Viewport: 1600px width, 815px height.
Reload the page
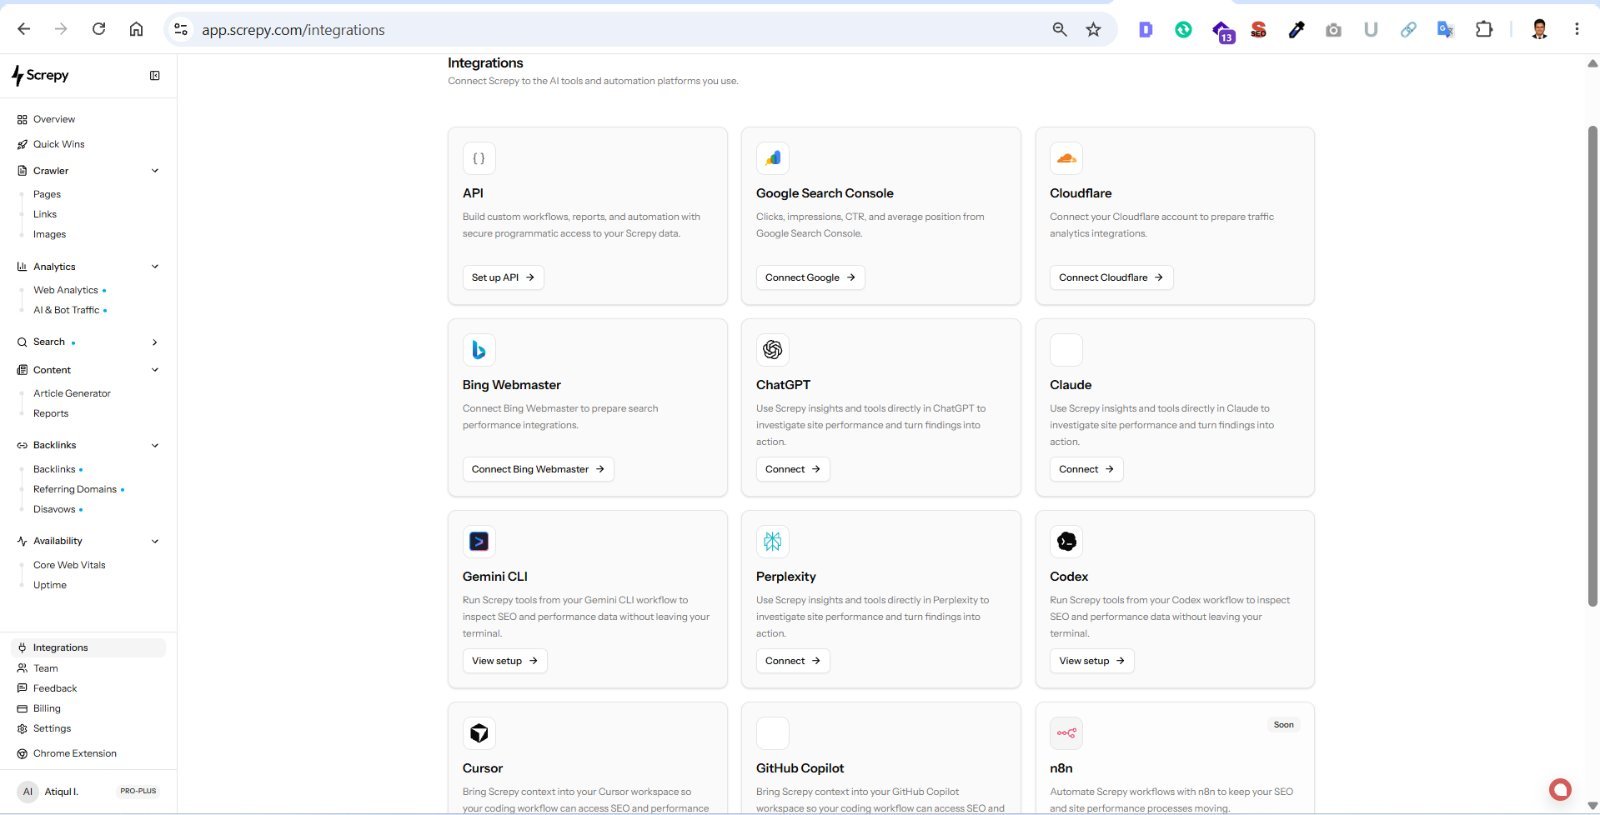tap(98, 29)
